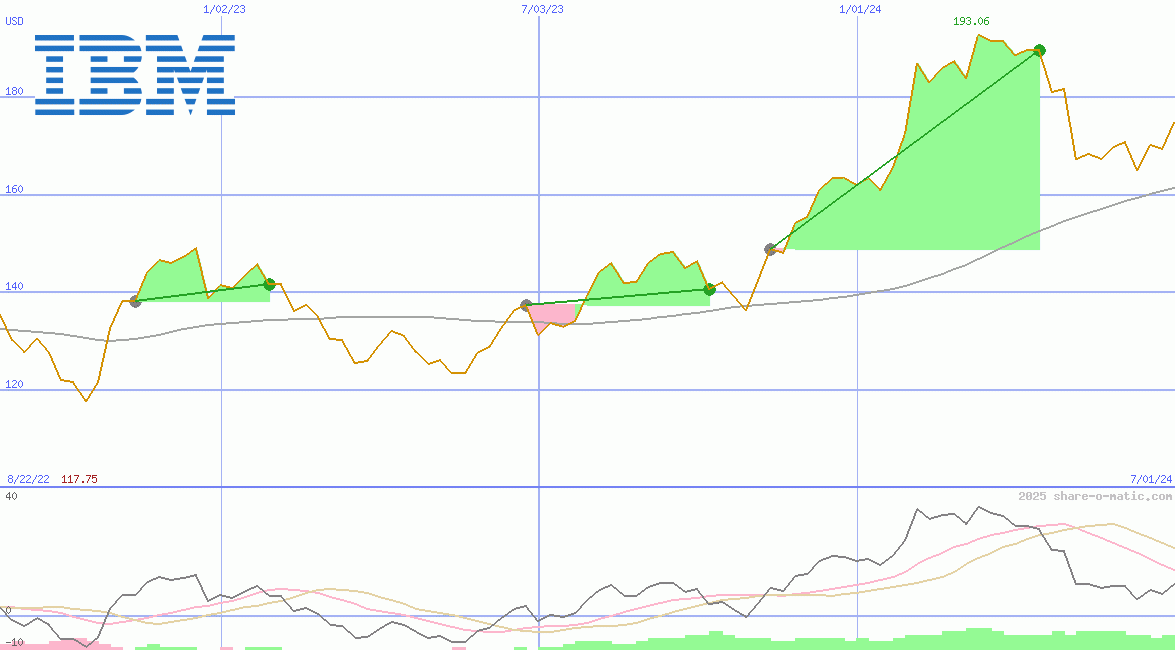The image size is (1175, 650).
Task: Select the 7/01/24 end date label
Action: pos(1151,479)
